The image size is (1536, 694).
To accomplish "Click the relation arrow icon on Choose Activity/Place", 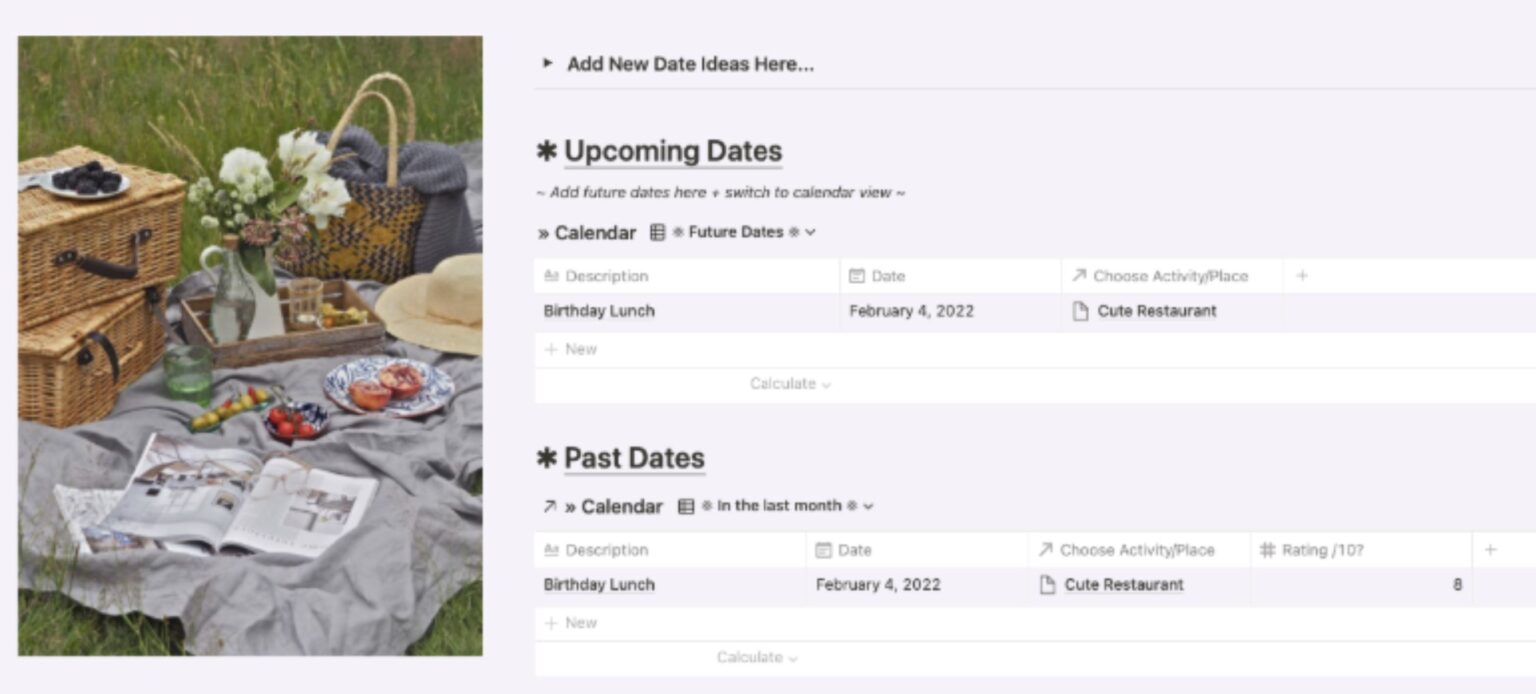I will tap(1075, 275).
